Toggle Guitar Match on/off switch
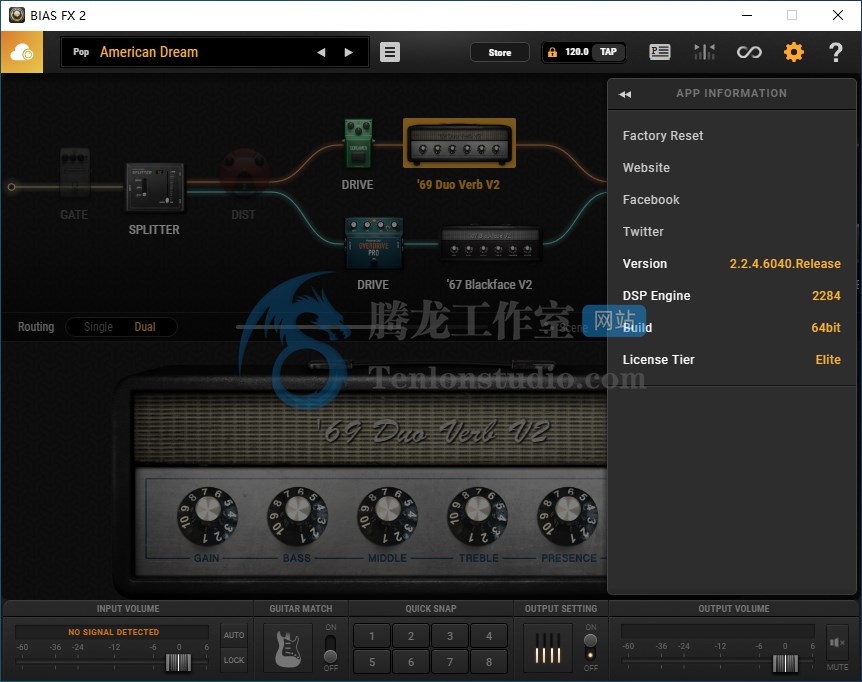 pyautogui.click(x=330, y=648)
